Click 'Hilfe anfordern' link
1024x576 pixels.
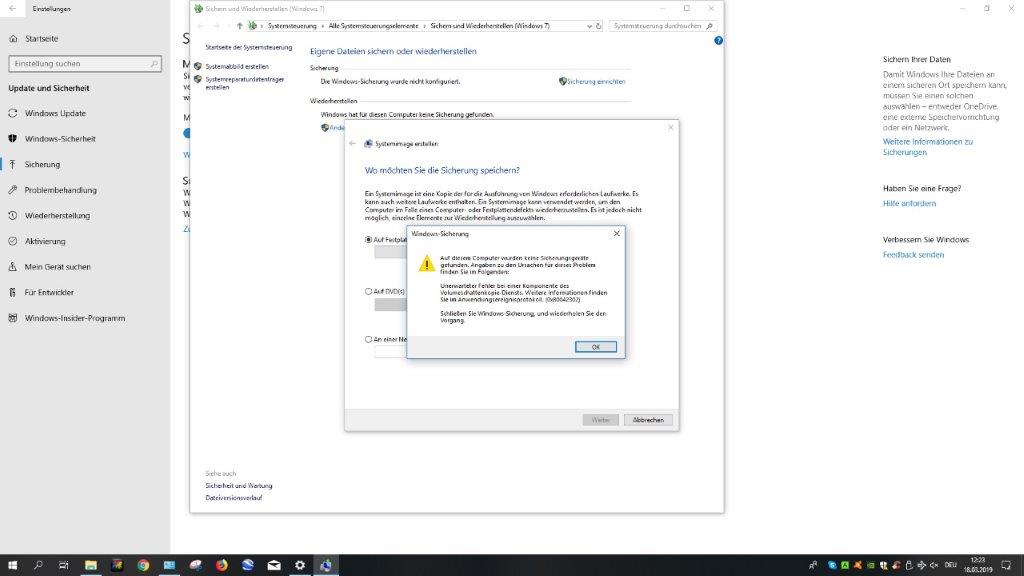point(909,203)
